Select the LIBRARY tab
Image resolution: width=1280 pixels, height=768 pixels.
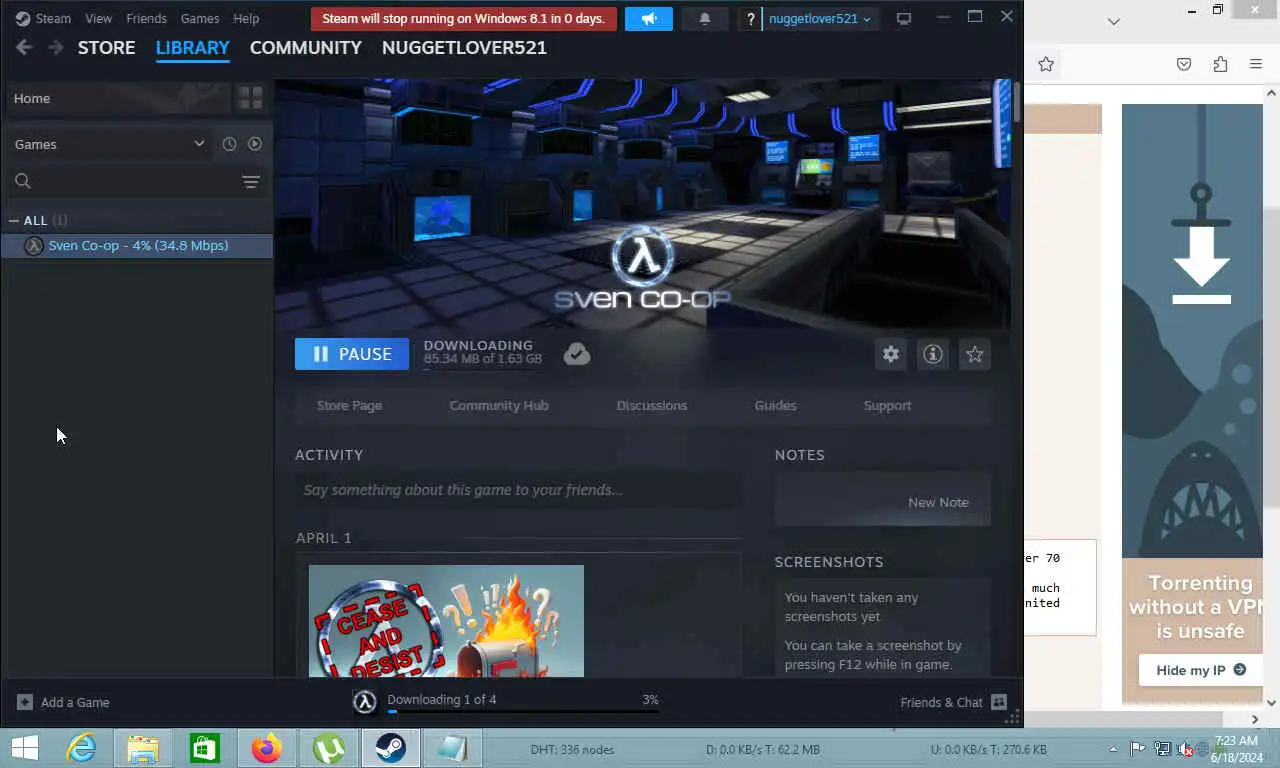pos(192,47)
